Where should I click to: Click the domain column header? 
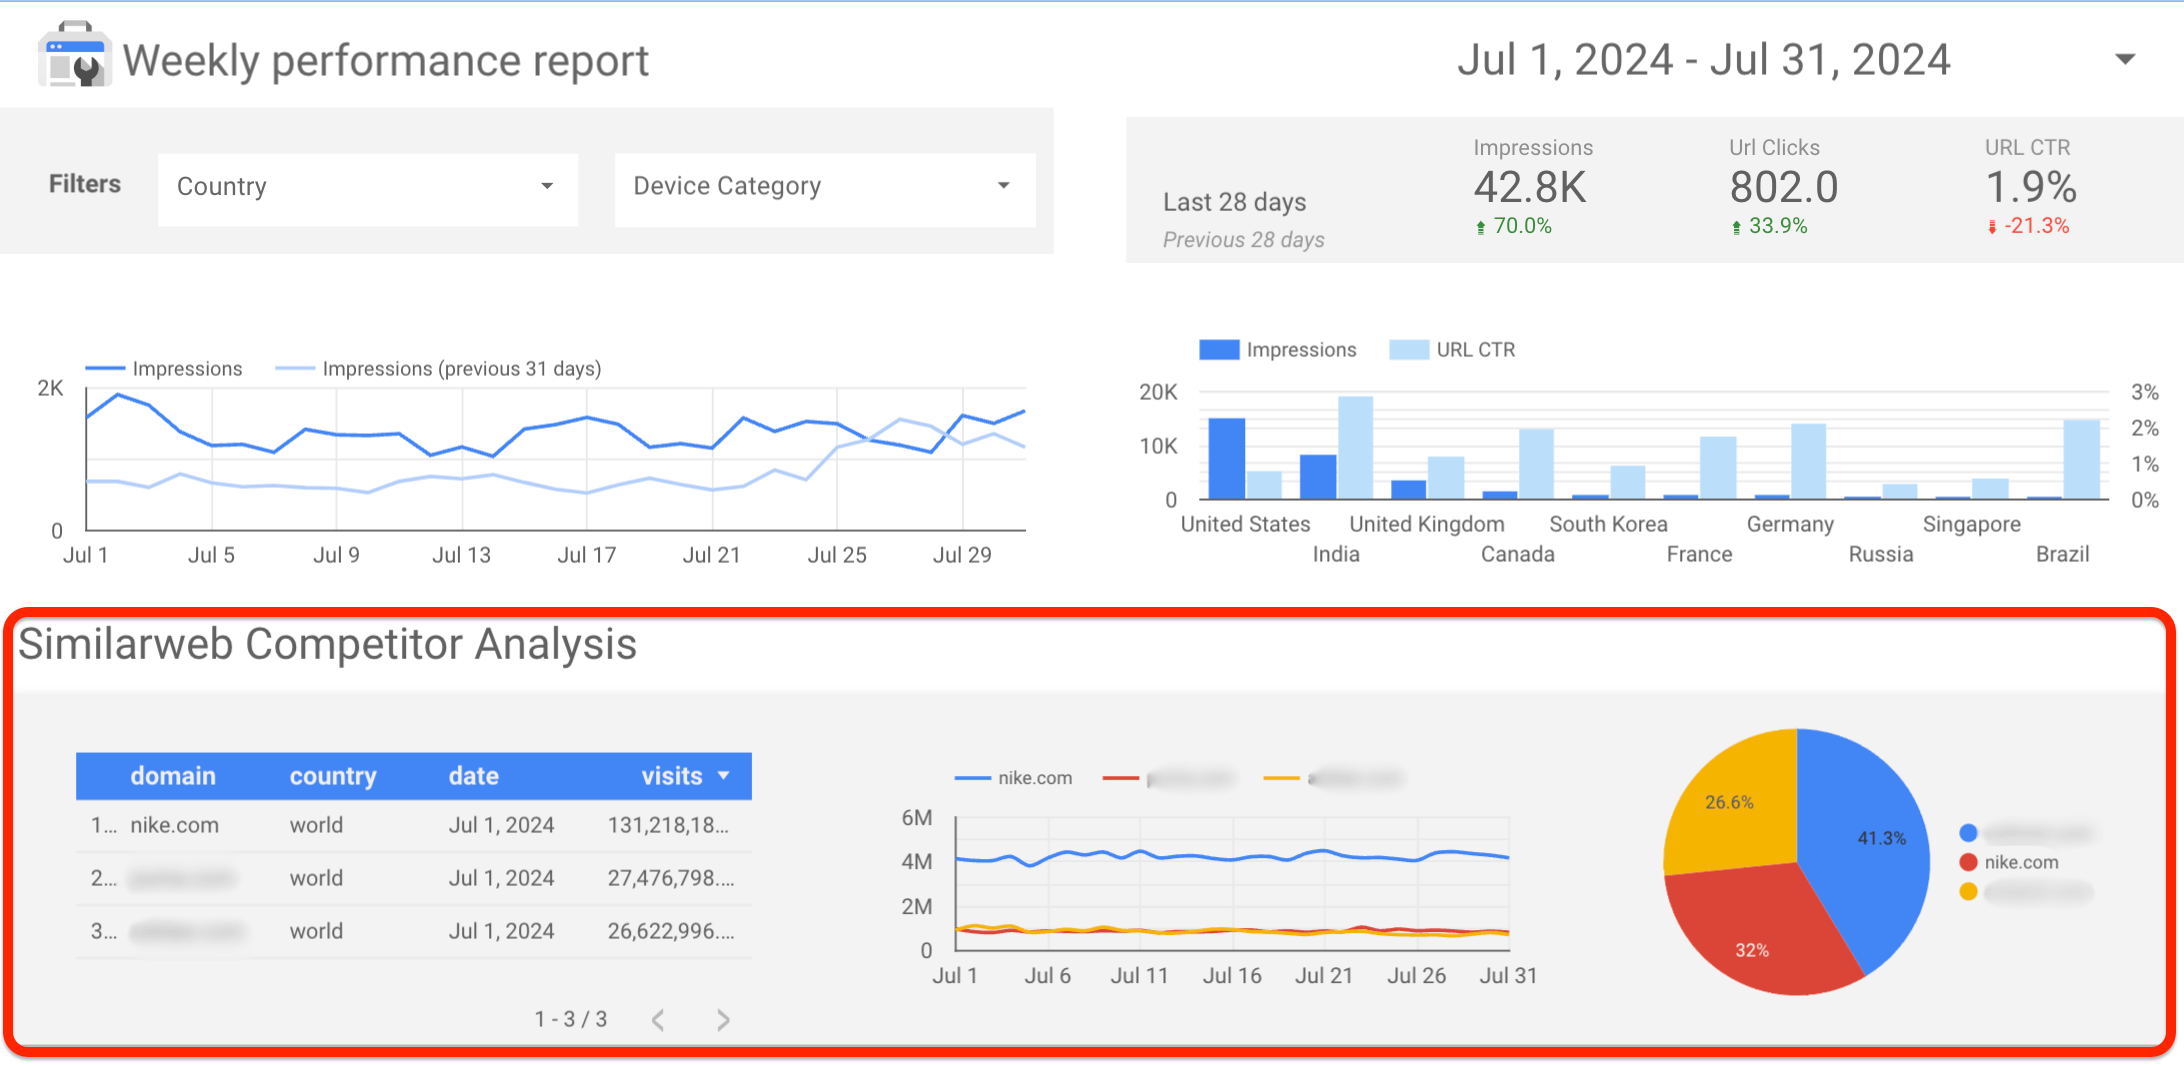(x=173, y=776)
